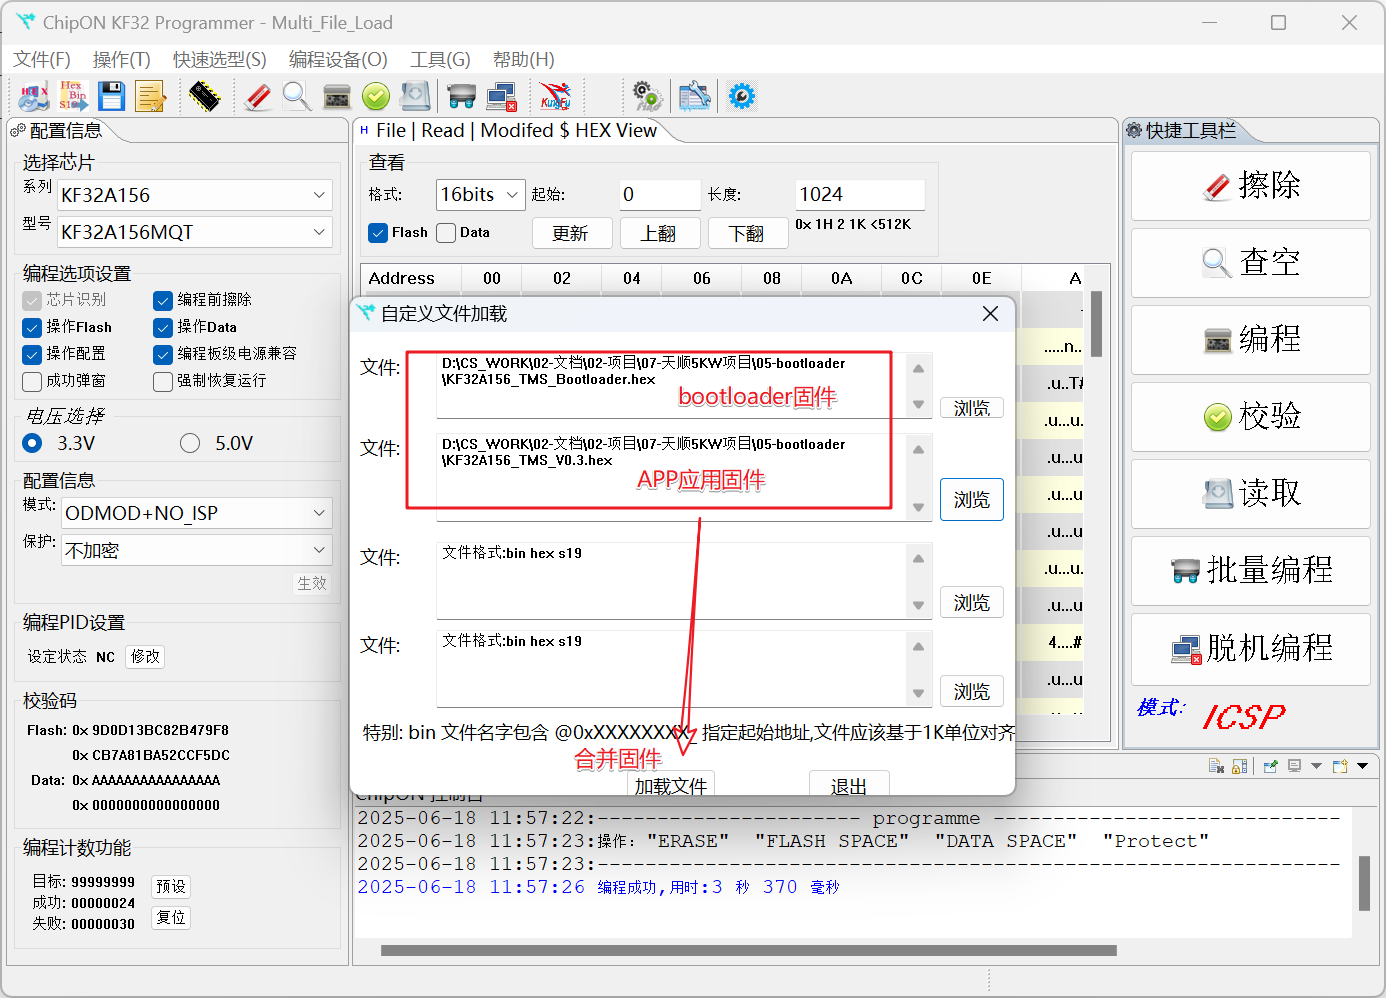
Task: Toggle the 操作配置 checkbox
Action: tap(32, 354)
